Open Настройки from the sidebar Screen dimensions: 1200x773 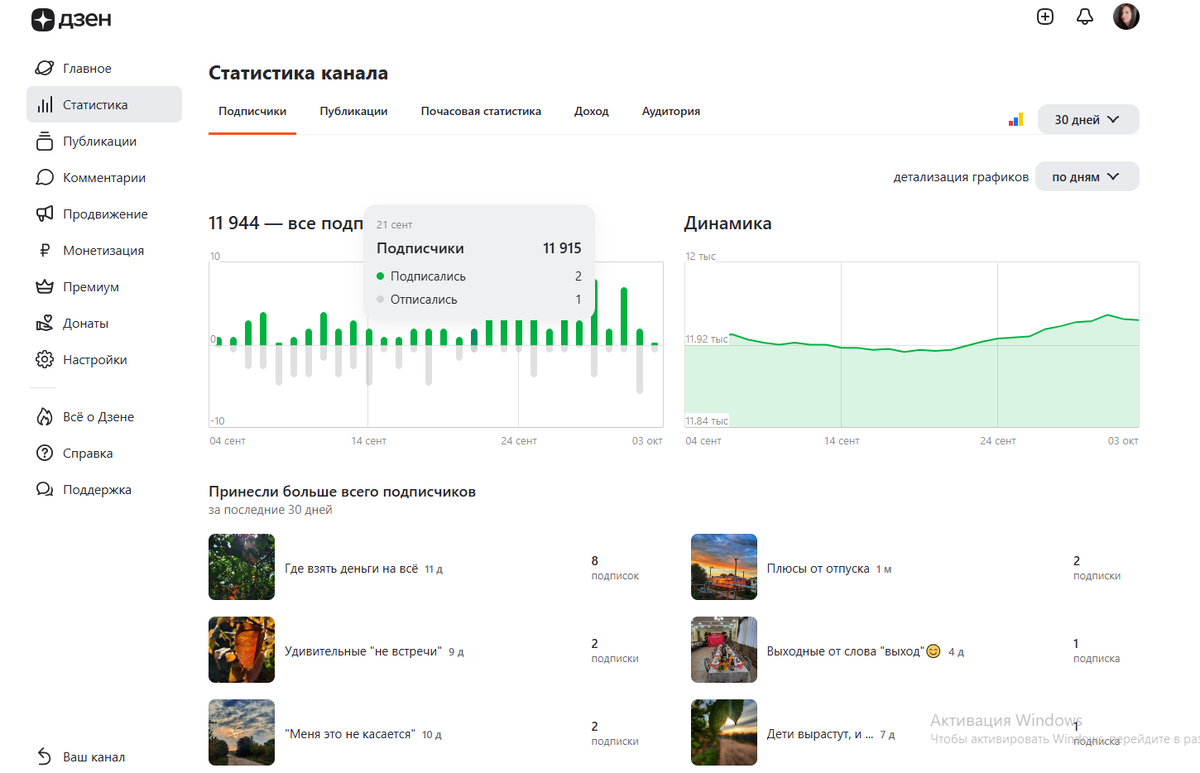pyautogui.click(x=104, y=360)
